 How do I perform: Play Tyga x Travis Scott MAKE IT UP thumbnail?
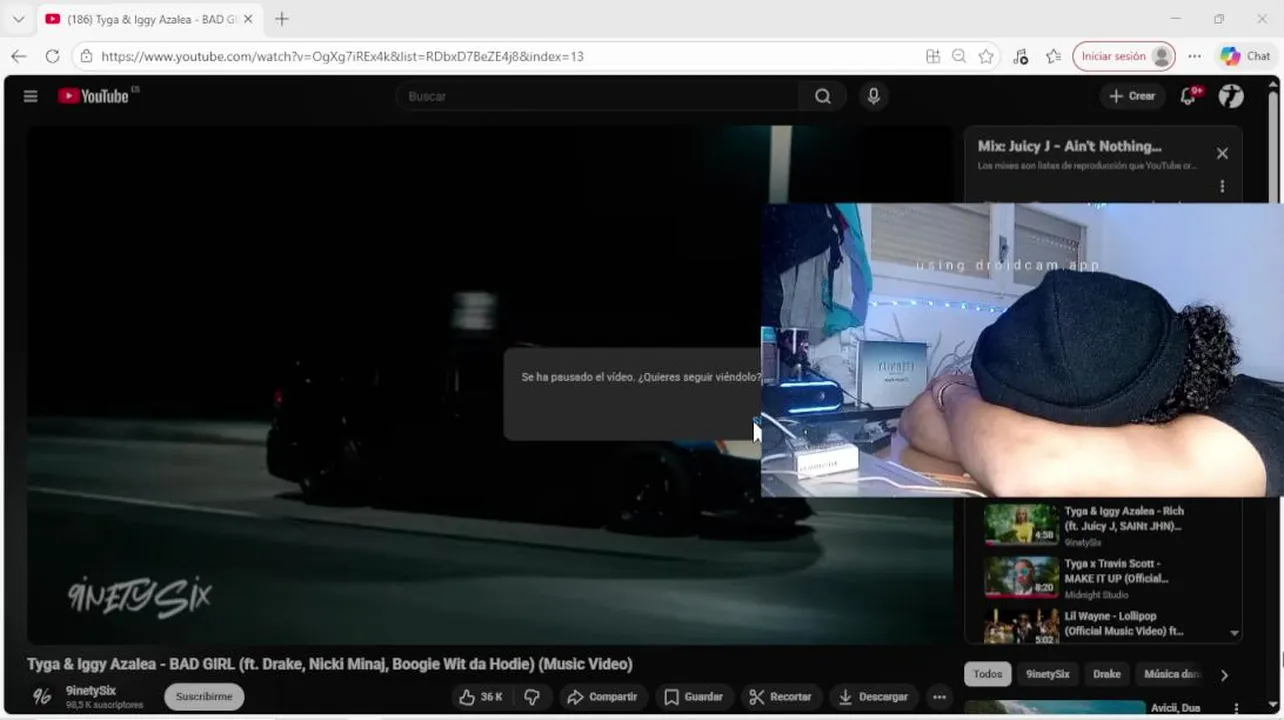1020,577
